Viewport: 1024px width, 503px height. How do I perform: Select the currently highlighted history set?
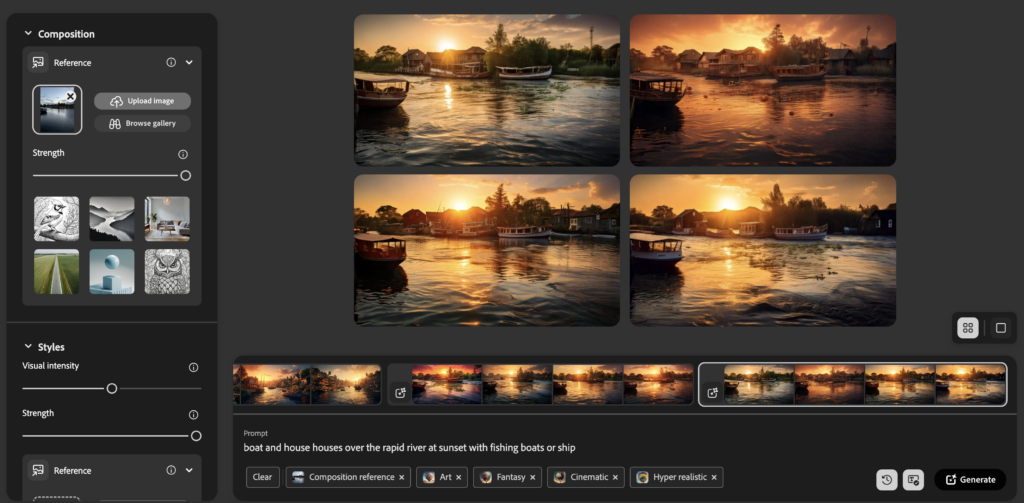(x=853, y=384)
